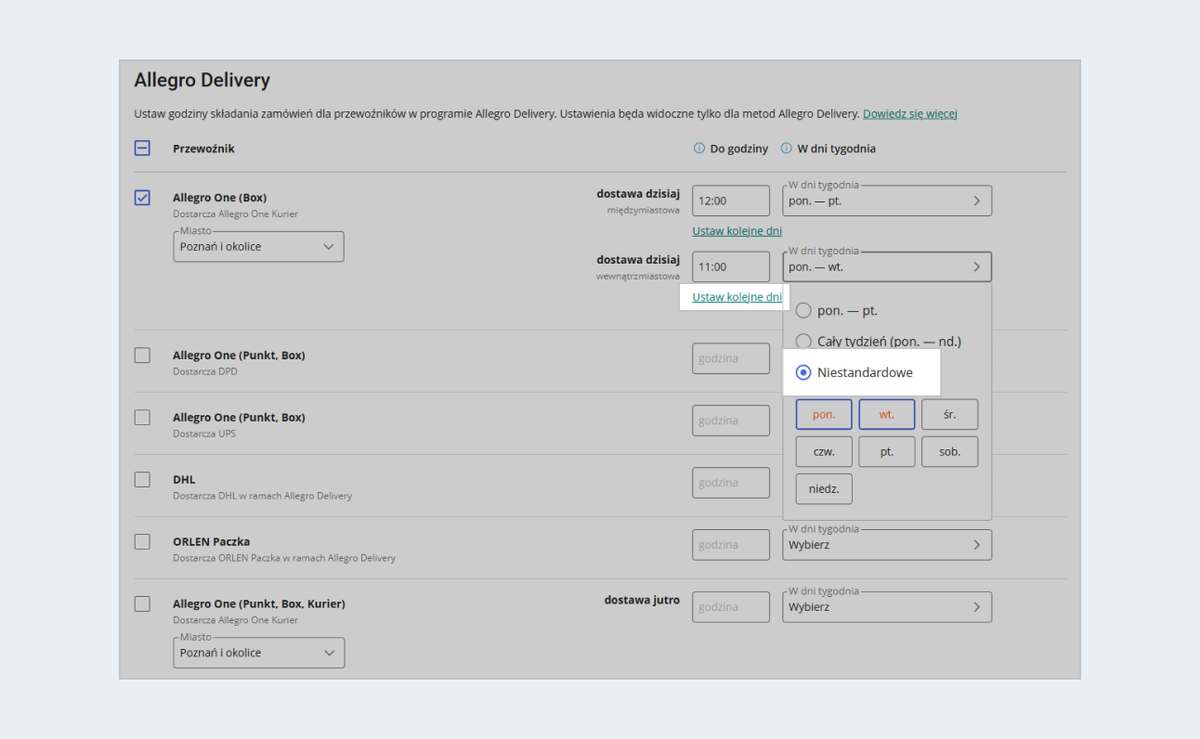Click the dostawa jutro label
The image size is (1200, 739).
pos(642,600)
